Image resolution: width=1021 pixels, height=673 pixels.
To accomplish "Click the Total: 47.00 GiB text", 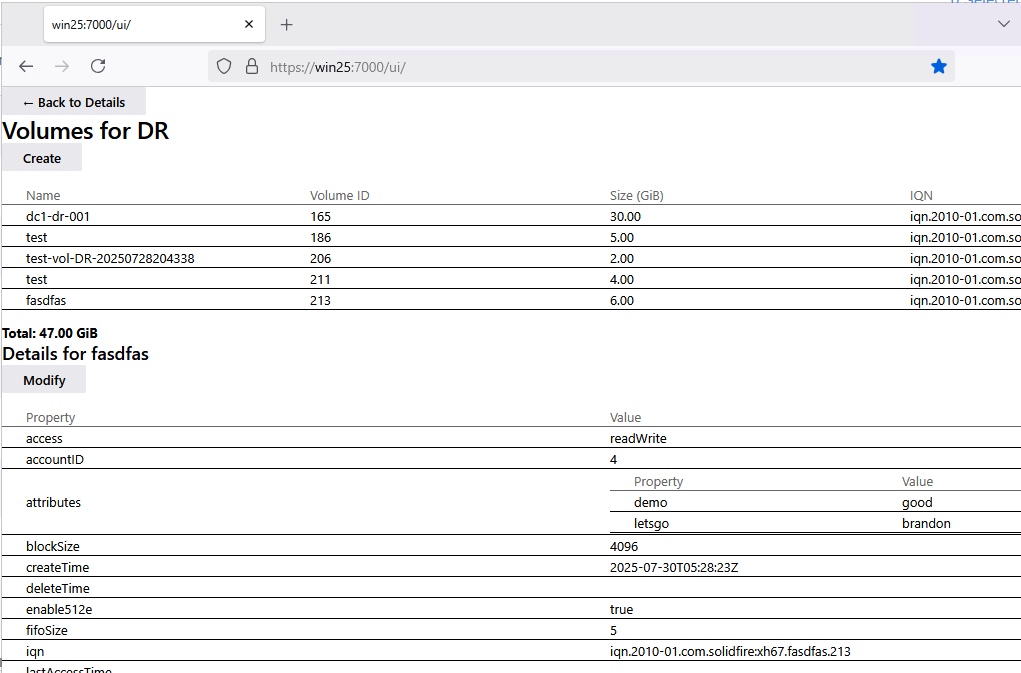I will 50,333.
